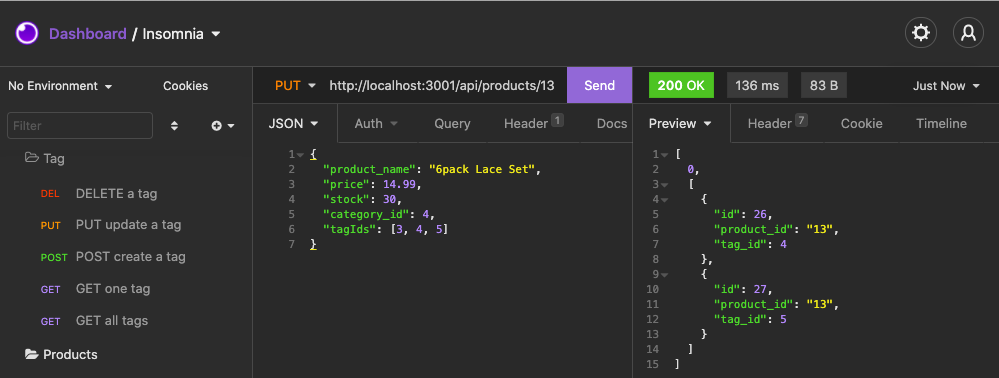Screen dimensions: 999x378
Task: Click the stock value 30
Action: (389, 200)
